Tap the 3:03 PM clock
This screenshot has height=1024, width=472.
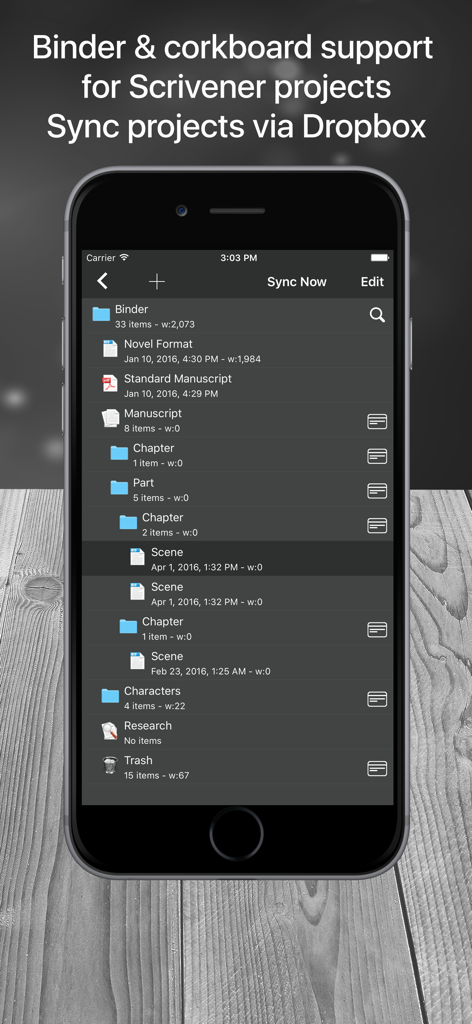click(238, 258)
